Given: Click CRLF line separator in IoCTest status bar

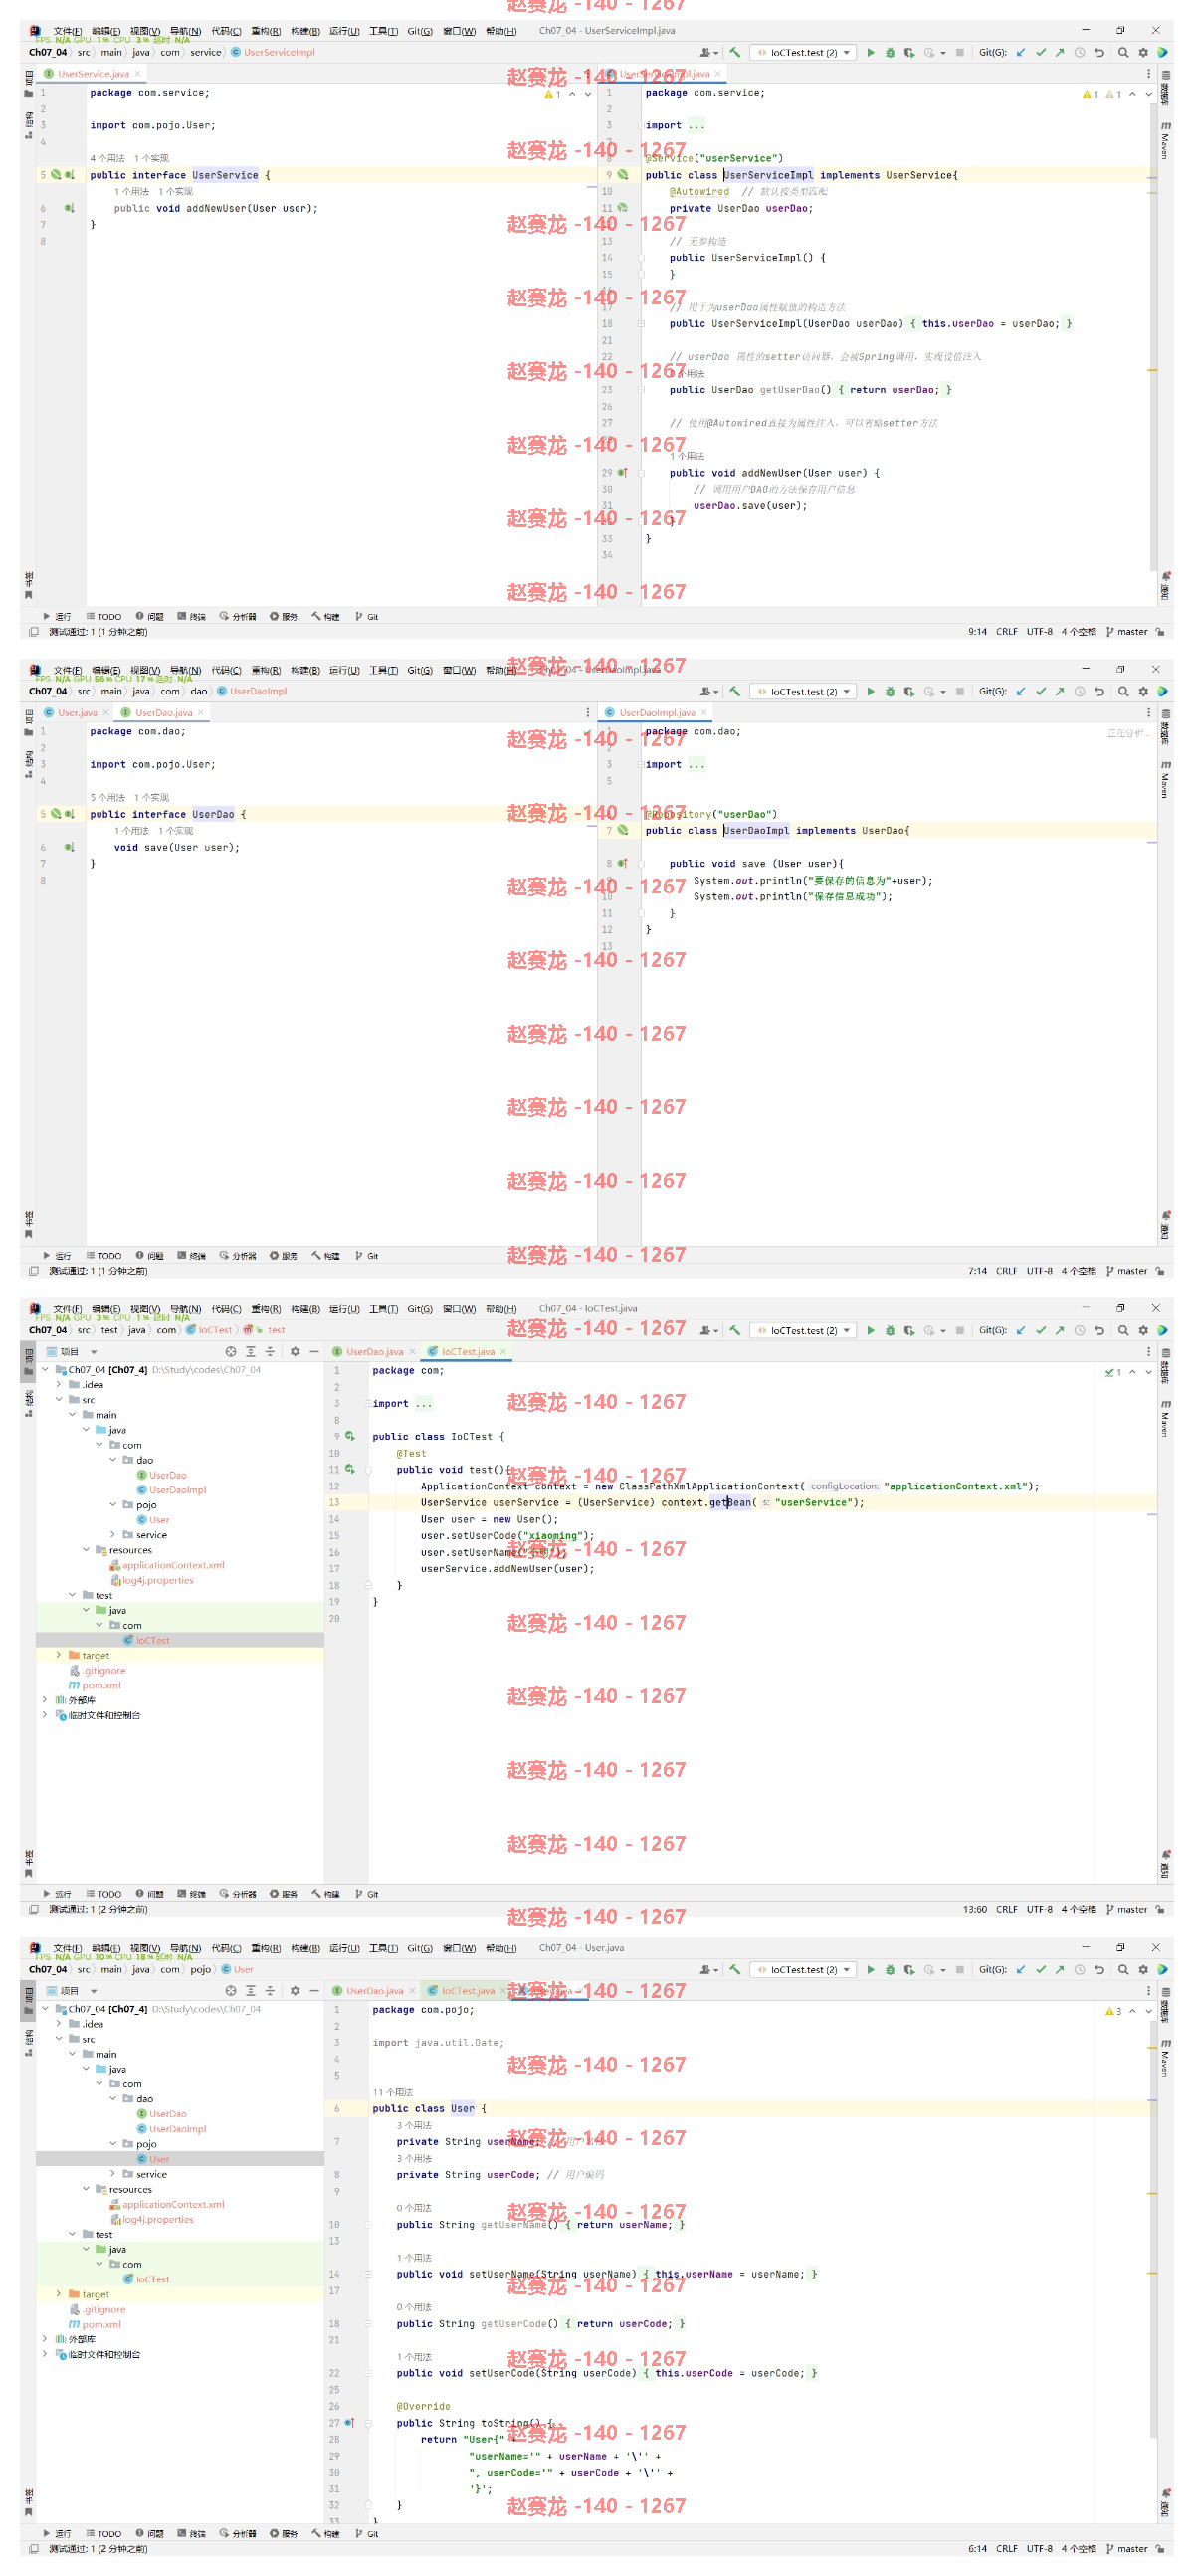Looking at the screenshot, I should [1006, 1910].
